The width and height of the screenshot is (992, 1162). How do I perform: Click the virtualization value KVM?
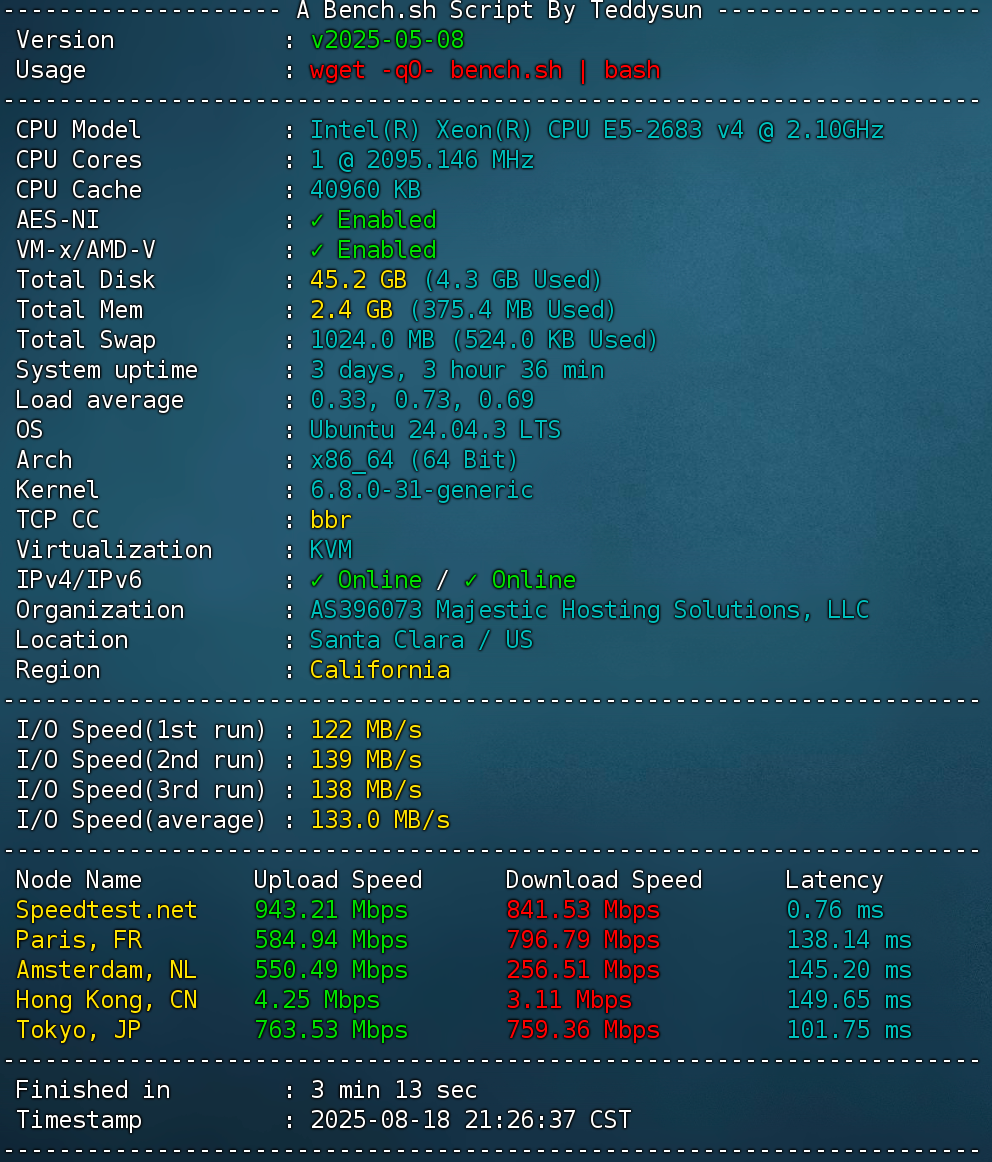tap(330, 550)
